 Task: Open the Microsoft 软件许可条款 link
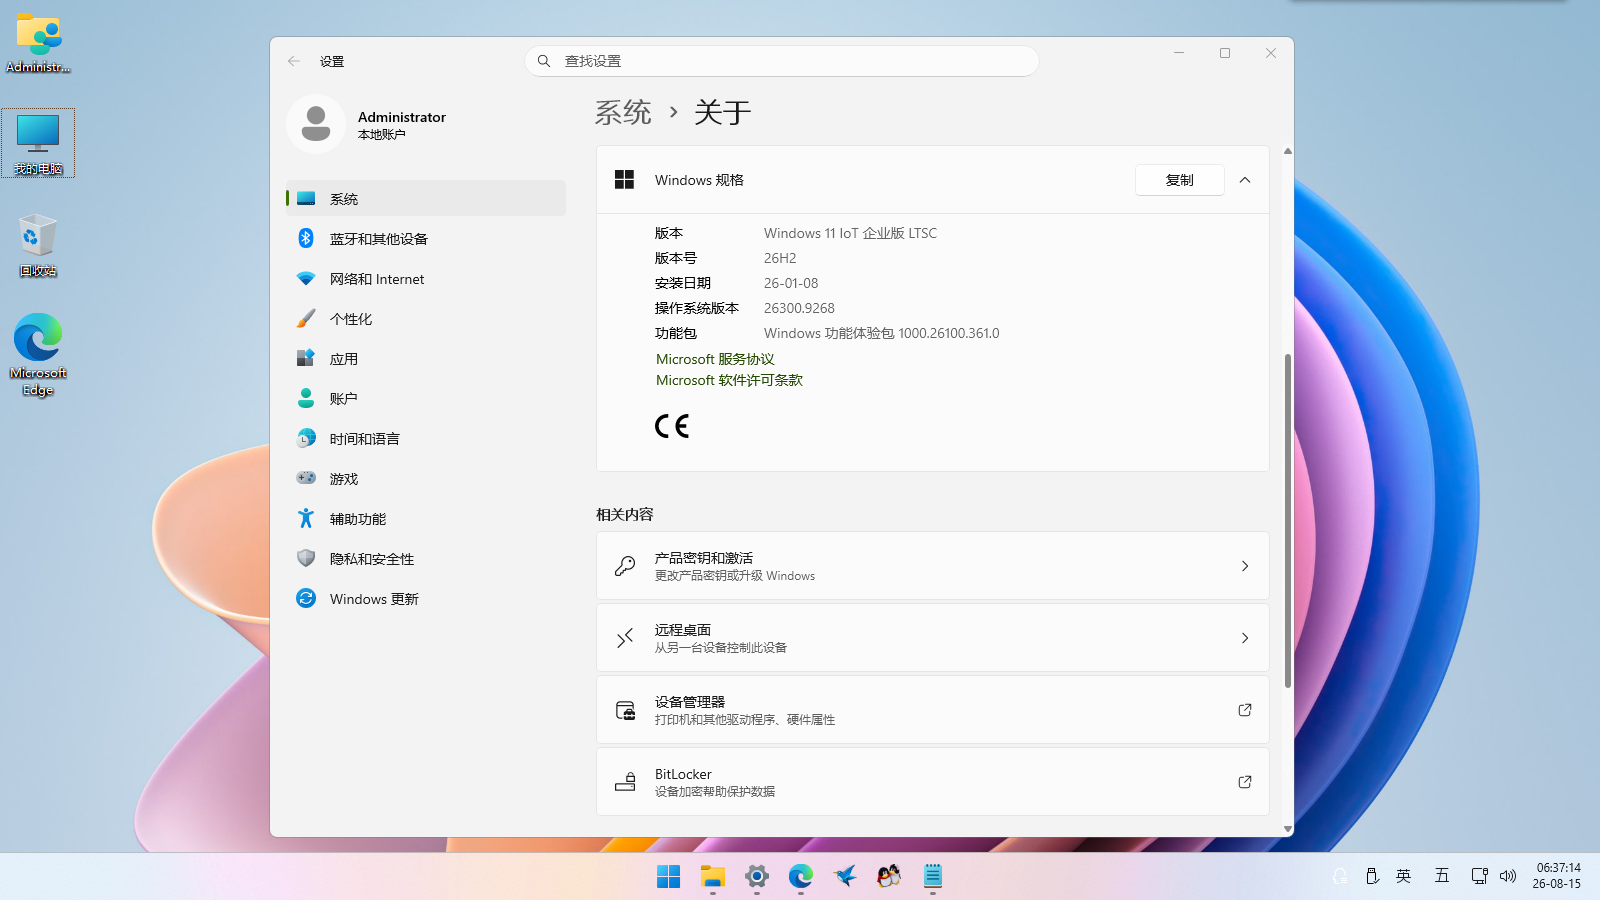point(729,380)
